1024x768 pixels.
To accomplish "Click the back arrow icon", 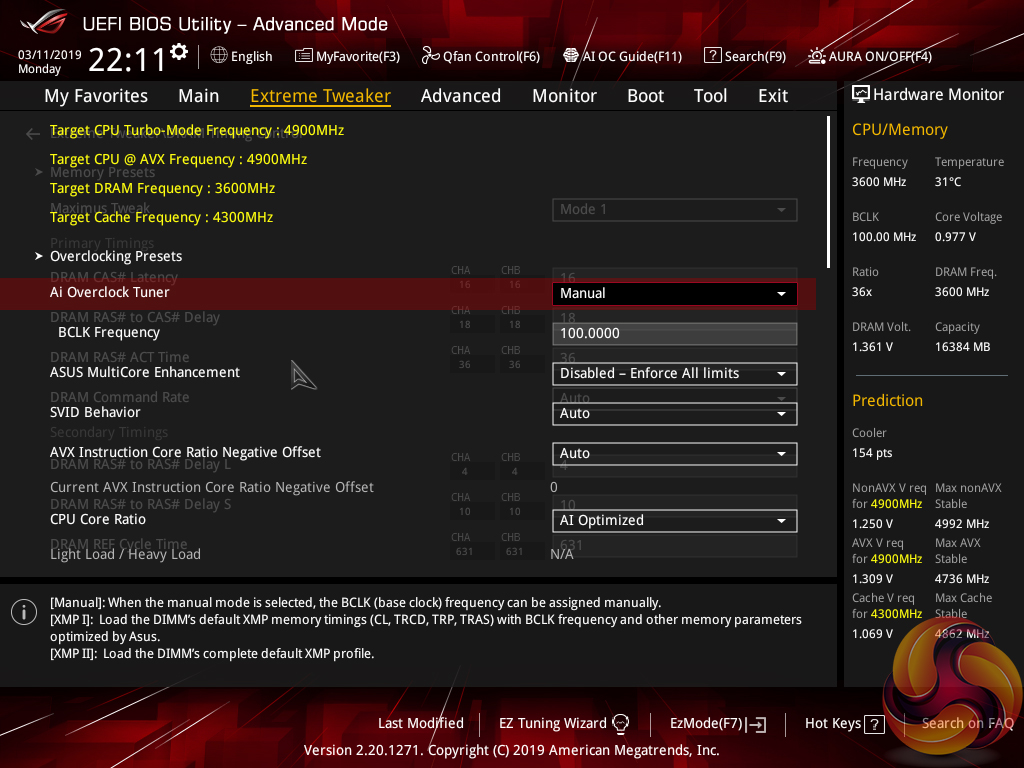I will tap(33, 133).
